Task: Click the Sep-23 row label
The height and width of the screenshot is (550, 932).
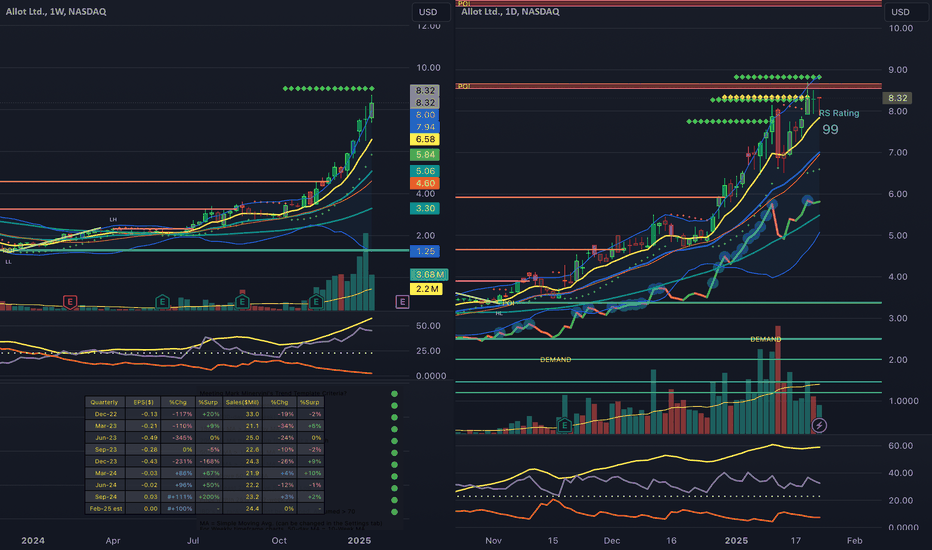Action: [105, 450]
